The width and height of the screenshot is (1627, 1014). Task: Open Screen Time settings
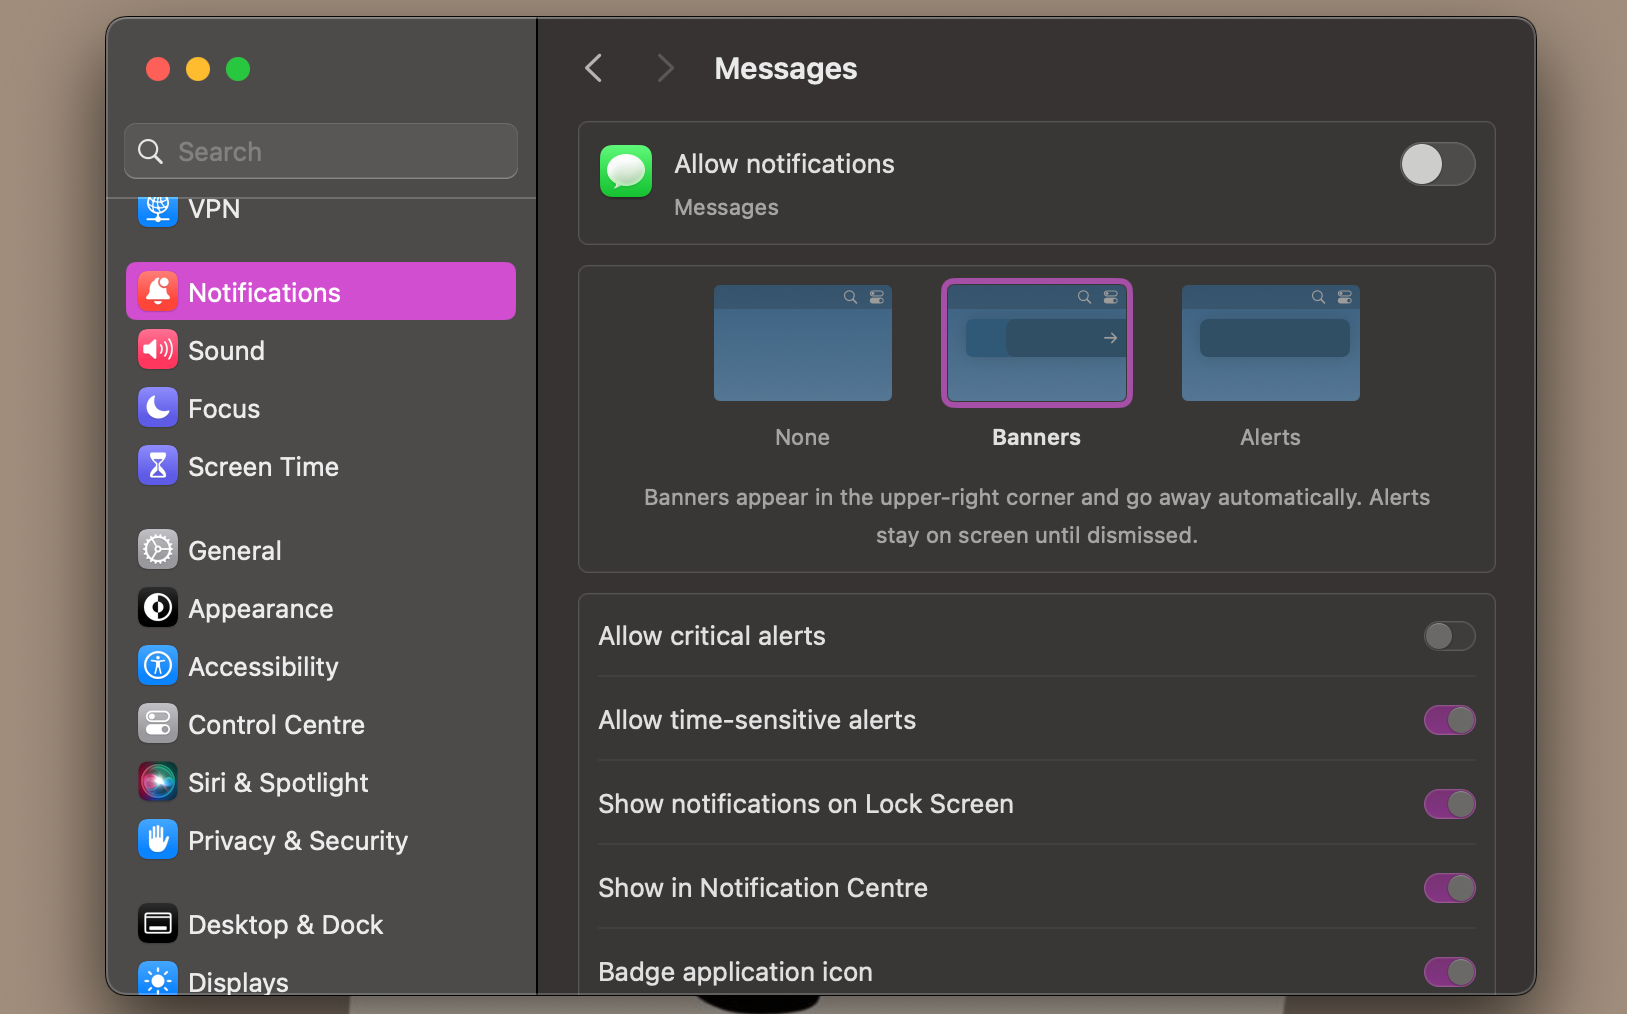click(157, 465)
